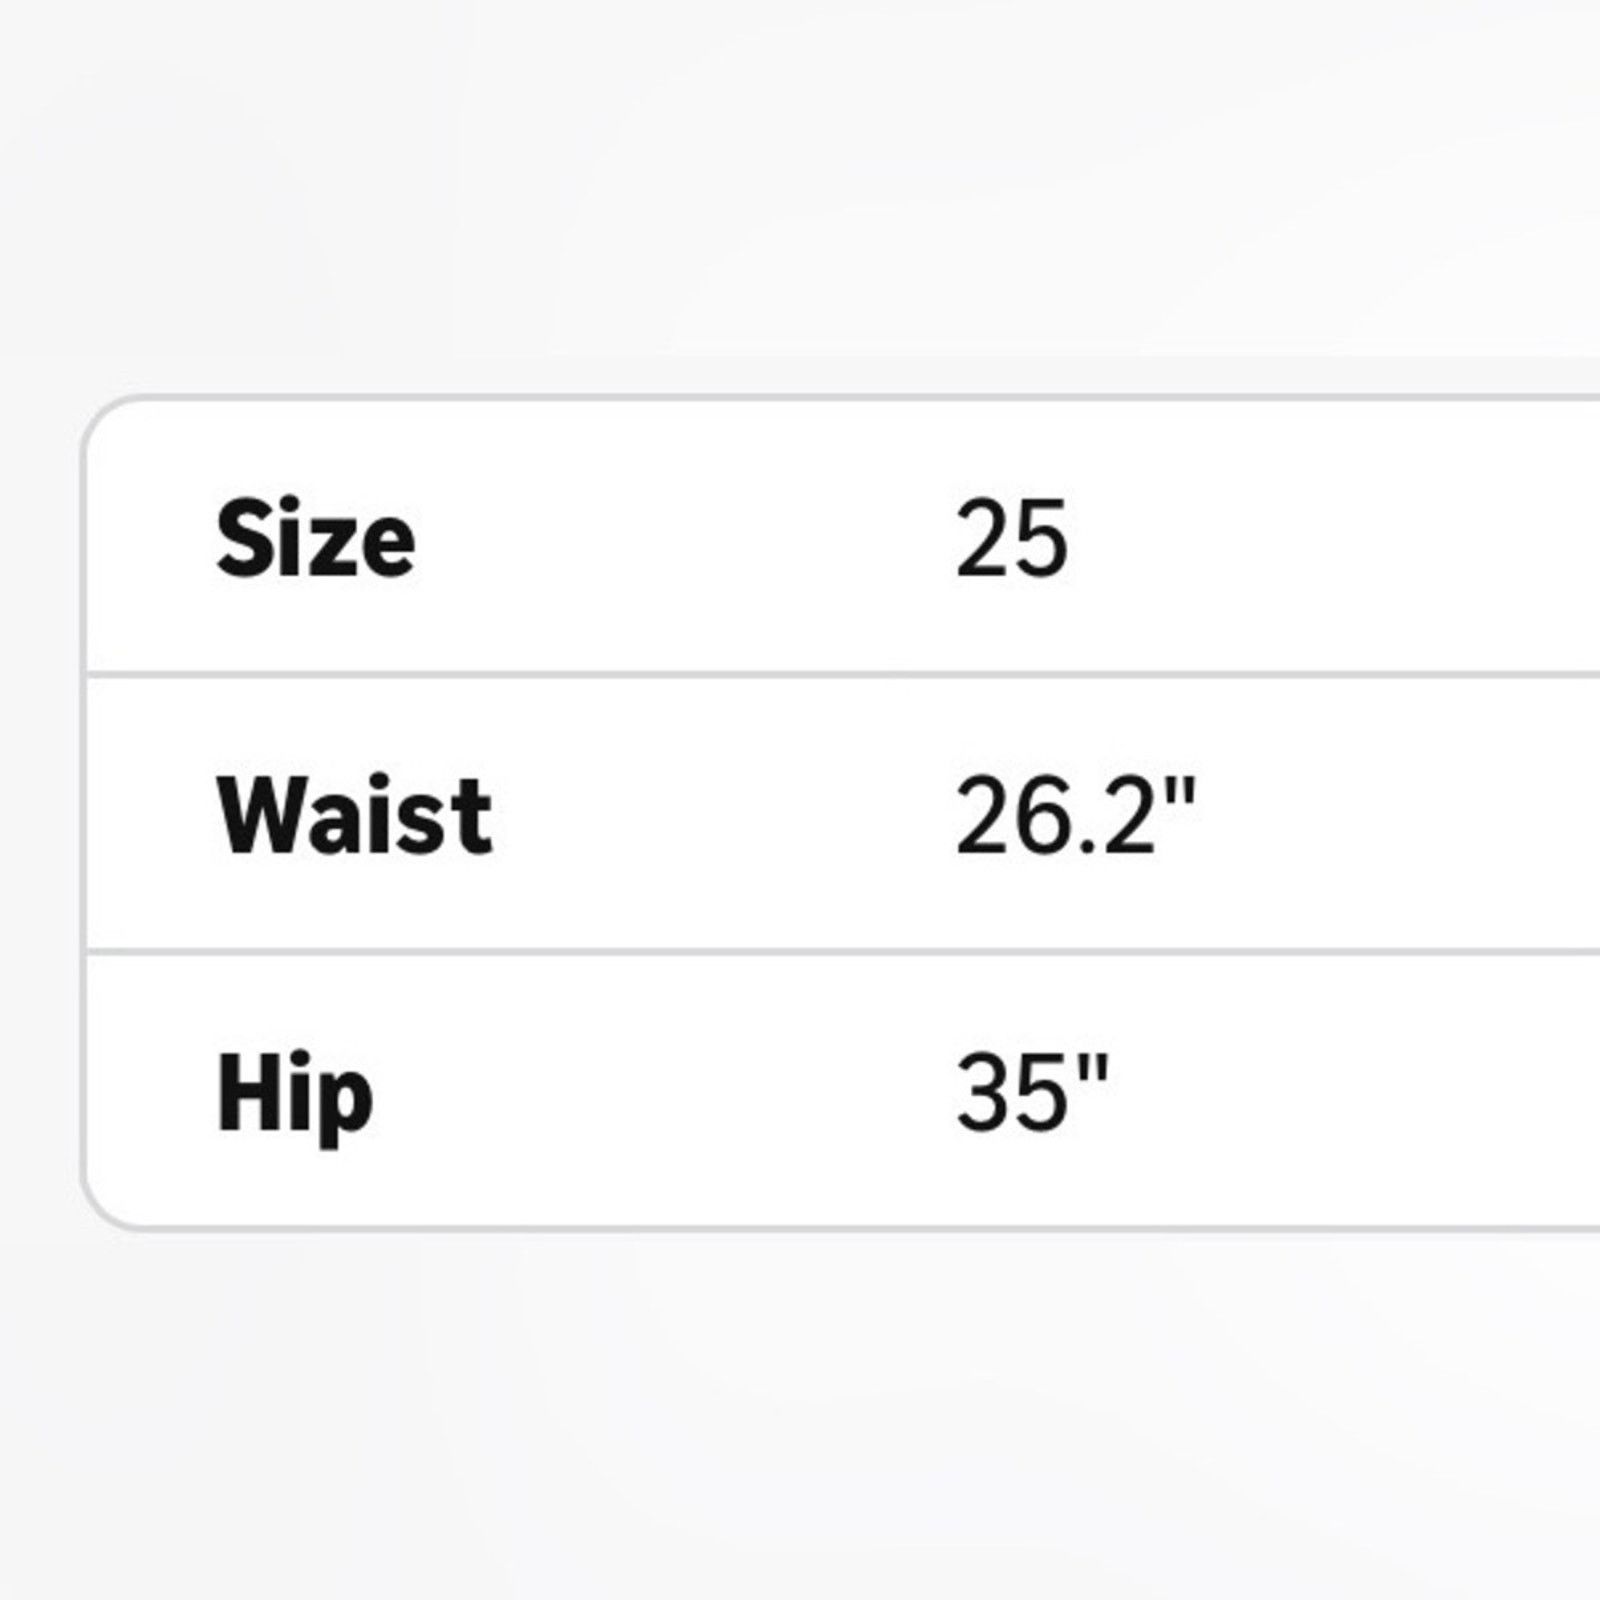
Task: Click the divider between Size and Waist rows
Action: 843,675
